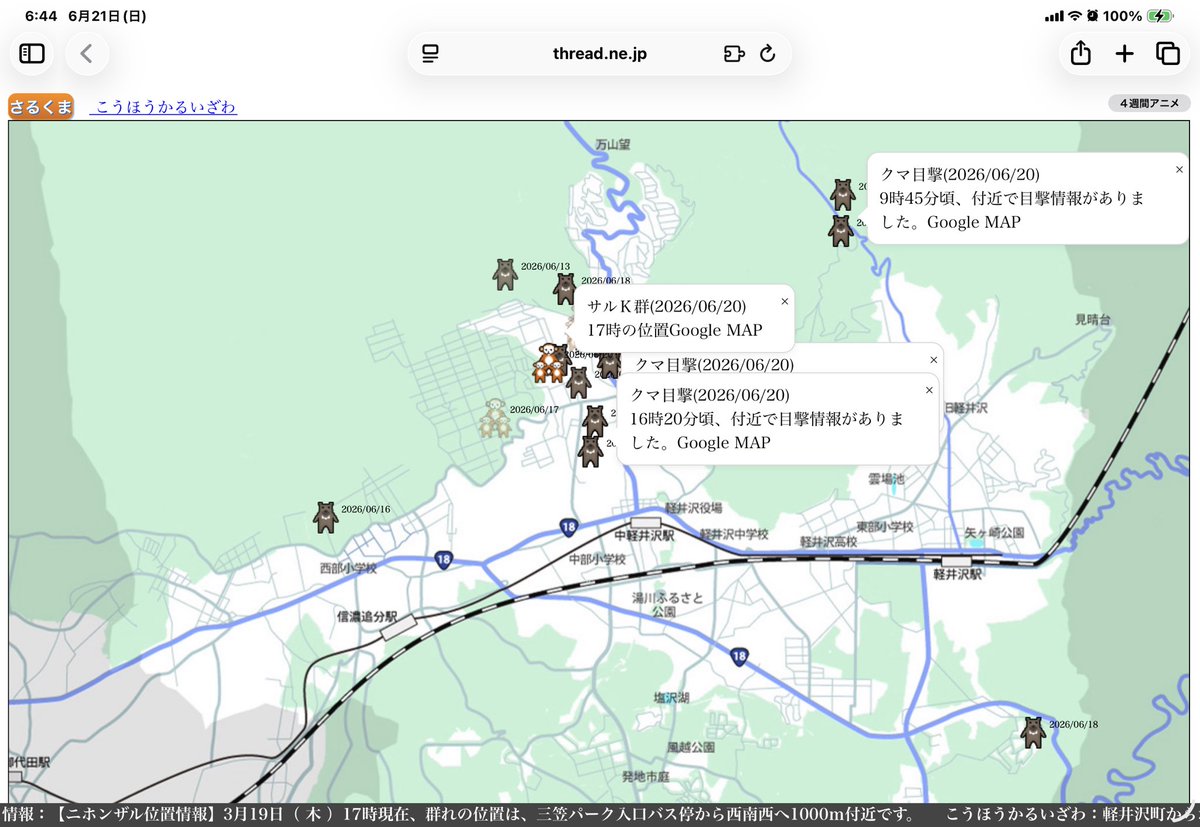Close the 16時20分 bear sighting popup
This screenshot has width=1200, height=827.
point(929,390)
